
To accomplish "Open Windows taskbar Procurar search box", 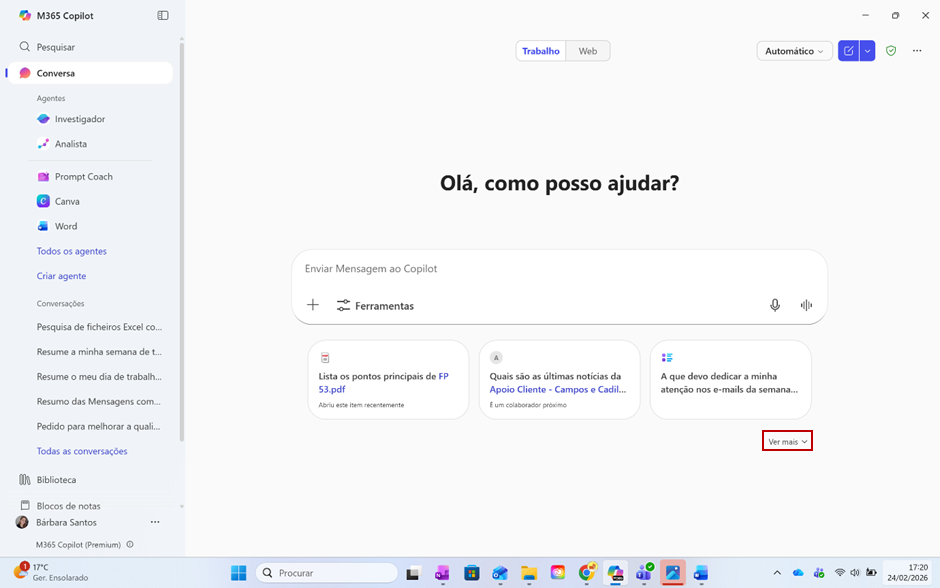I will 325,573.
